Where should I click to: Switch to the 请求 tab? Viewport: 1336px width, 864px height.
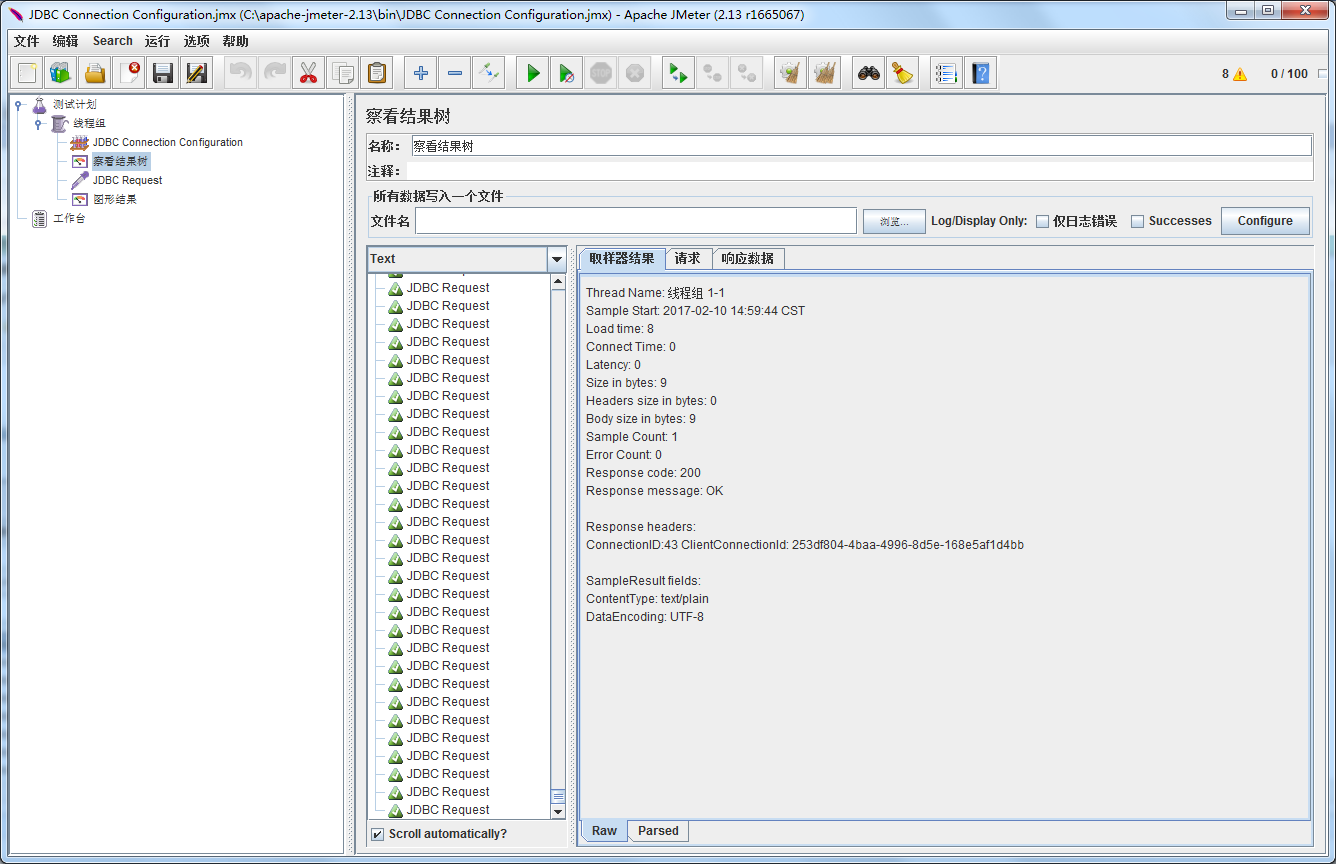pos(688,259)
